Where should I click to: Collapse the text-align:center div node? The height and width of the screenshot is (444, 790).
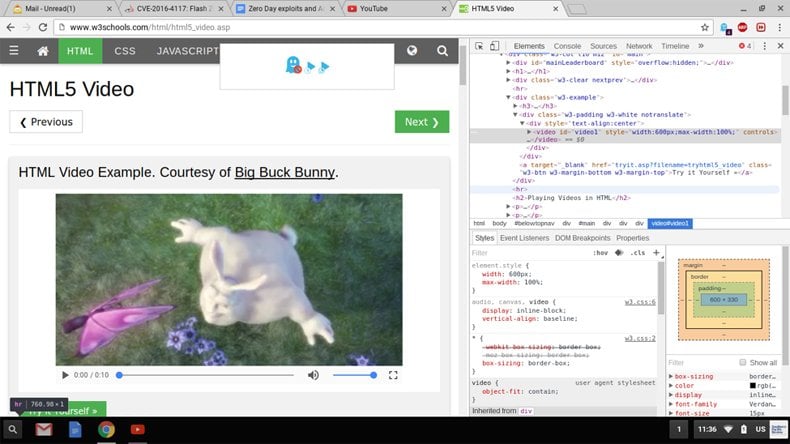click(x=522, y=123)
